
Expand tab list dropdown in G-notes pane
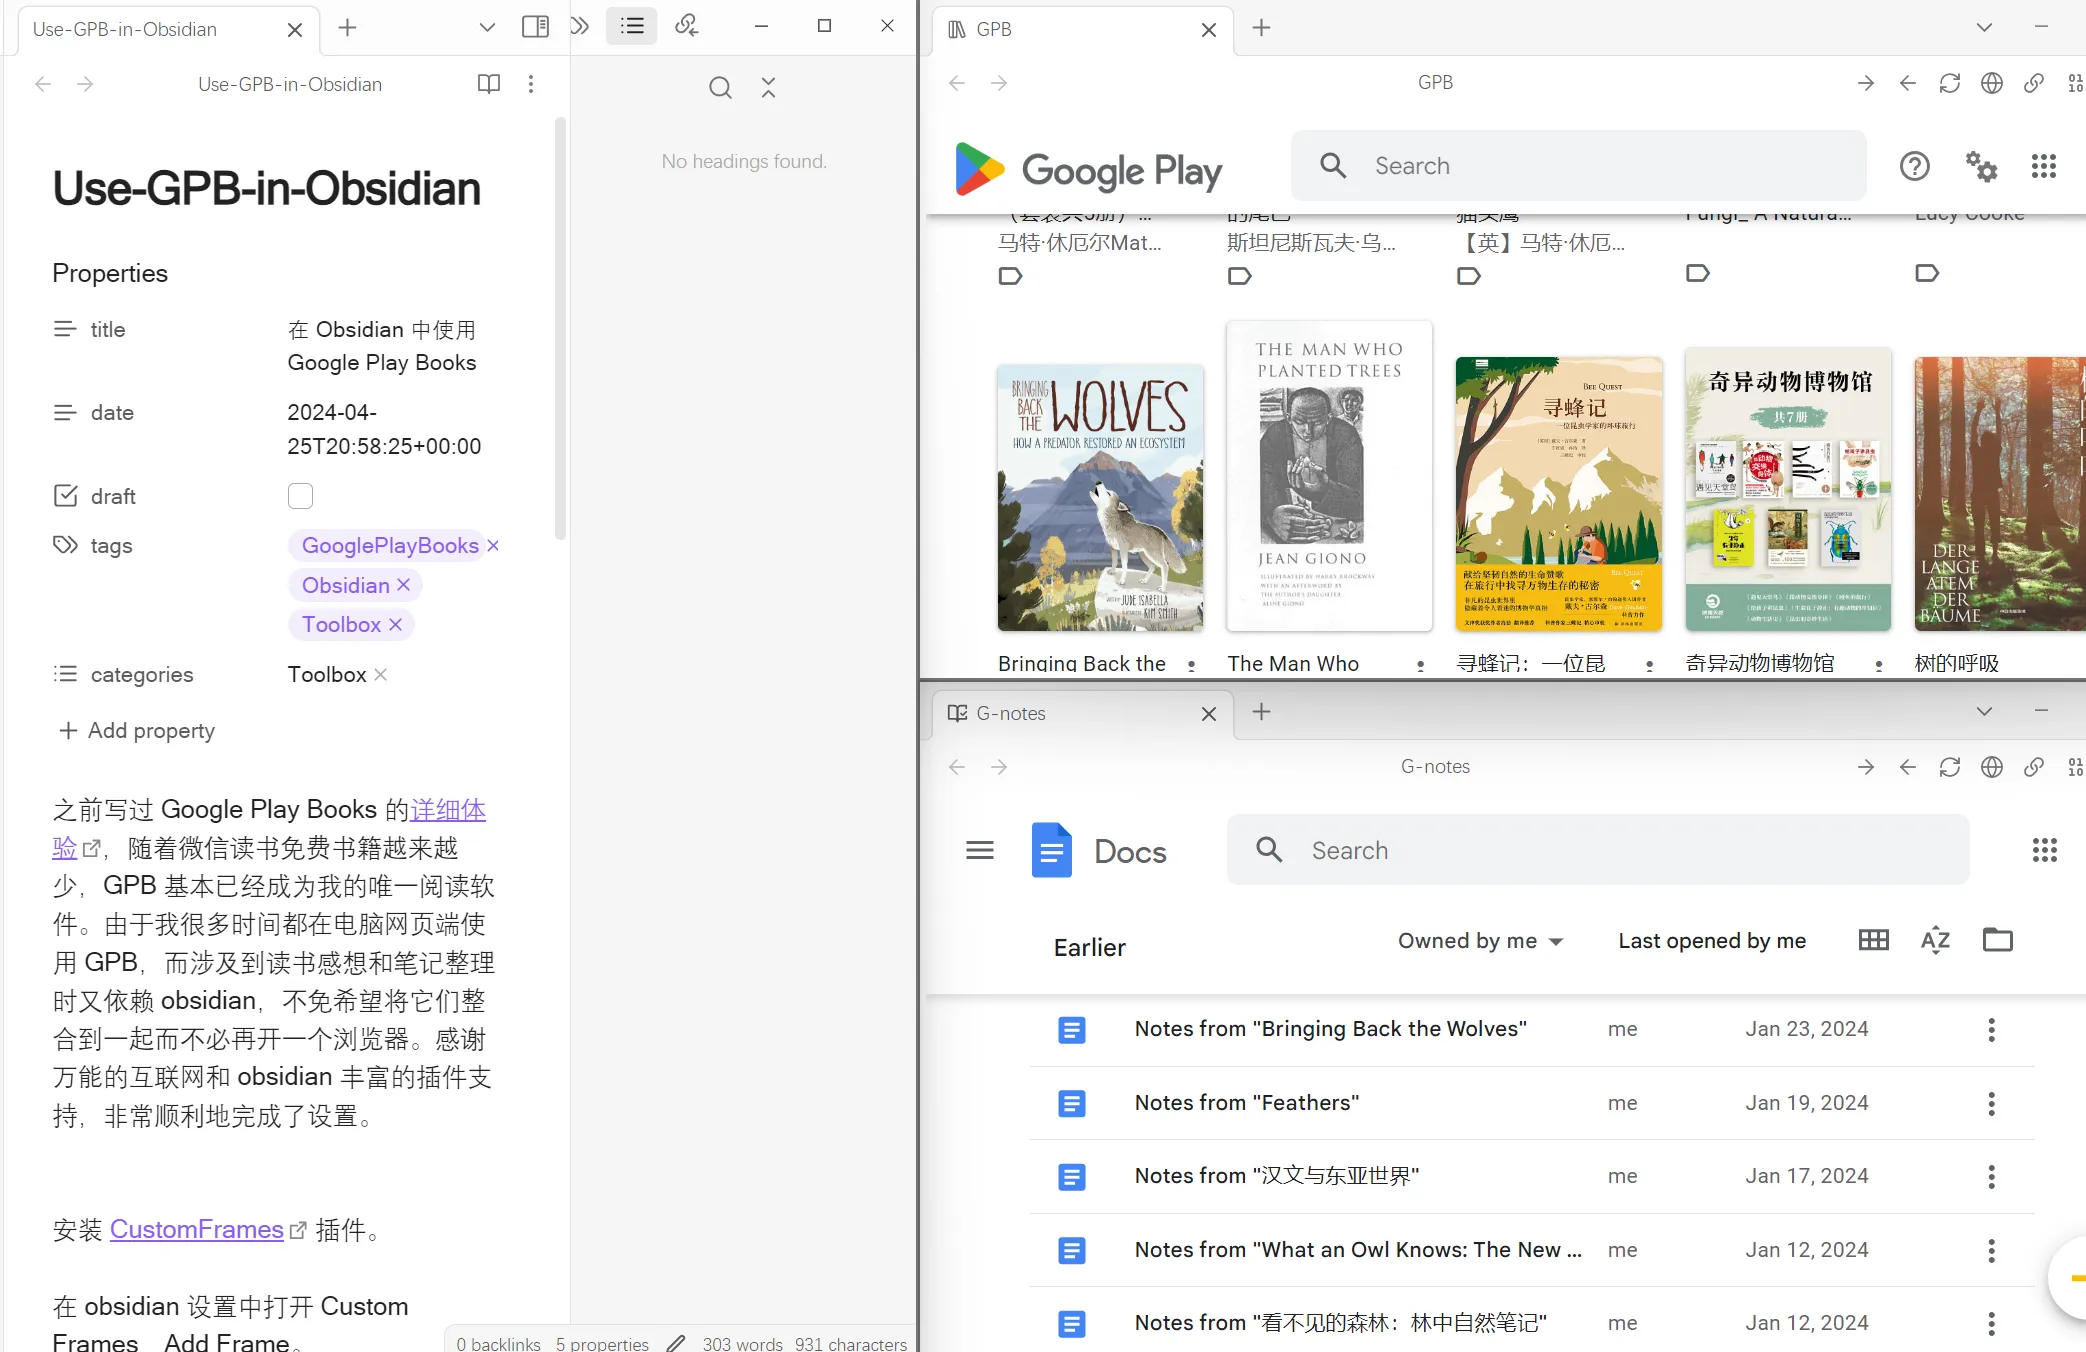(1984, 711)
